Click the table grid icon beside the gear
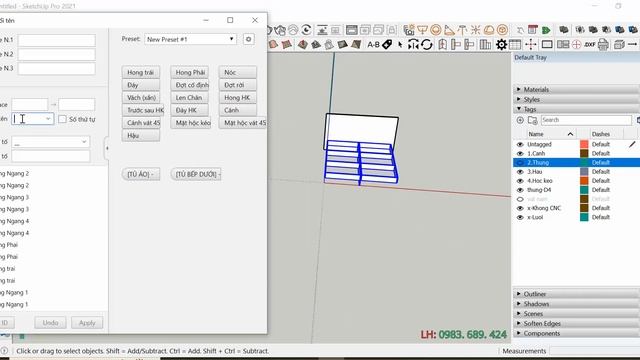Image resolution: width=640 pixels, height=360 pixels. (515, 44)
